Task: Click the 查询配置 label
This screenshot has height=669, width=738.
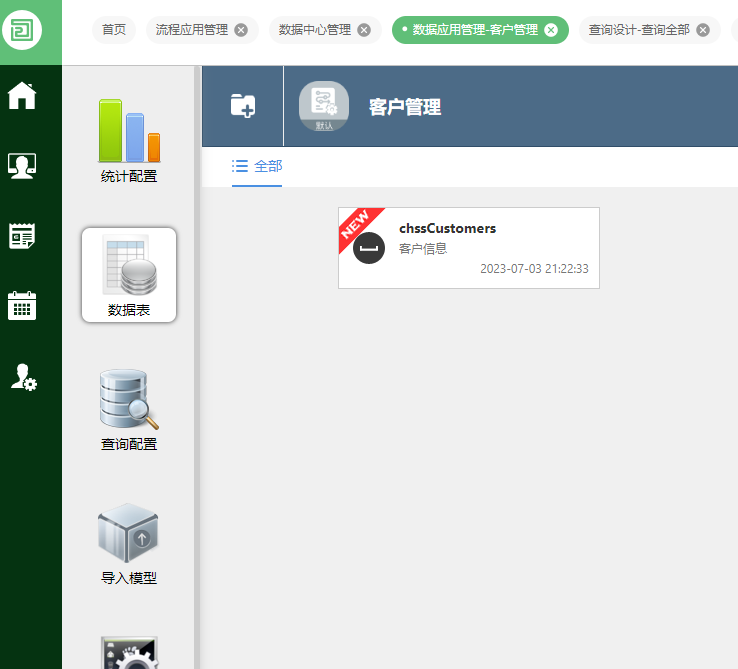Action: click(x=128, y=444)
